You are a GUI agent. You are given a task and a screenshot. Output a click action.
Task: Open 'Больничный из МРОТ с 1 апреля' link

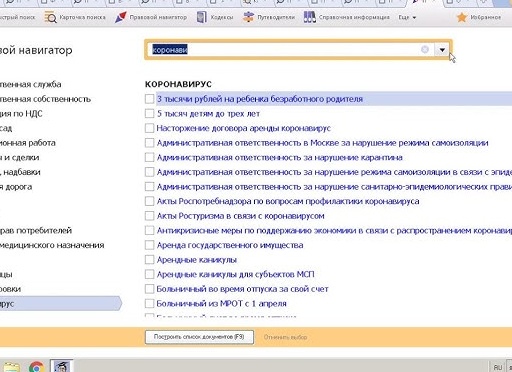point(221,304)
